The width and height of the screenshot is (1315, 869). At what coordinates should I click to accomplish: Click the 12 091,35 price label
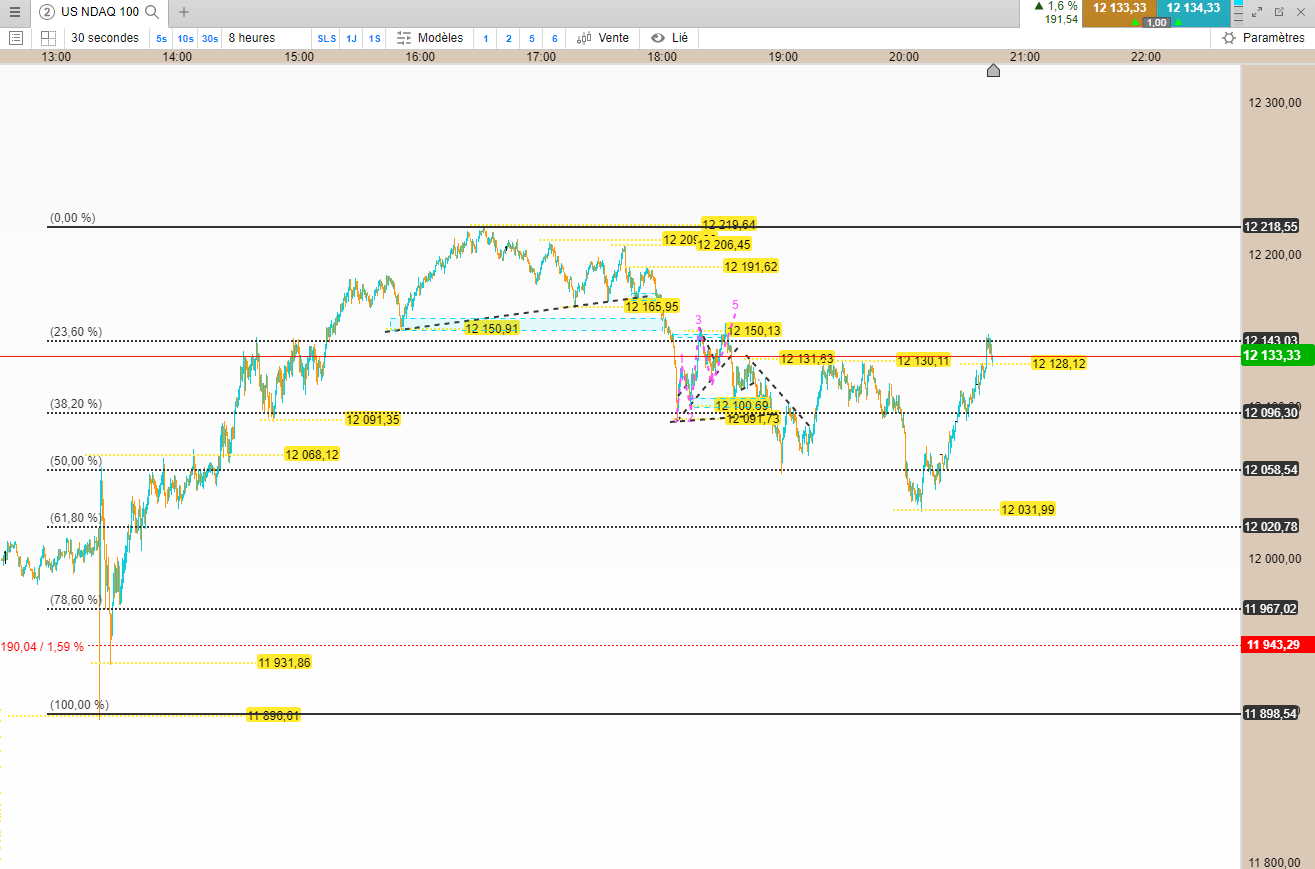pyautogui.click(x=373, y=419)
